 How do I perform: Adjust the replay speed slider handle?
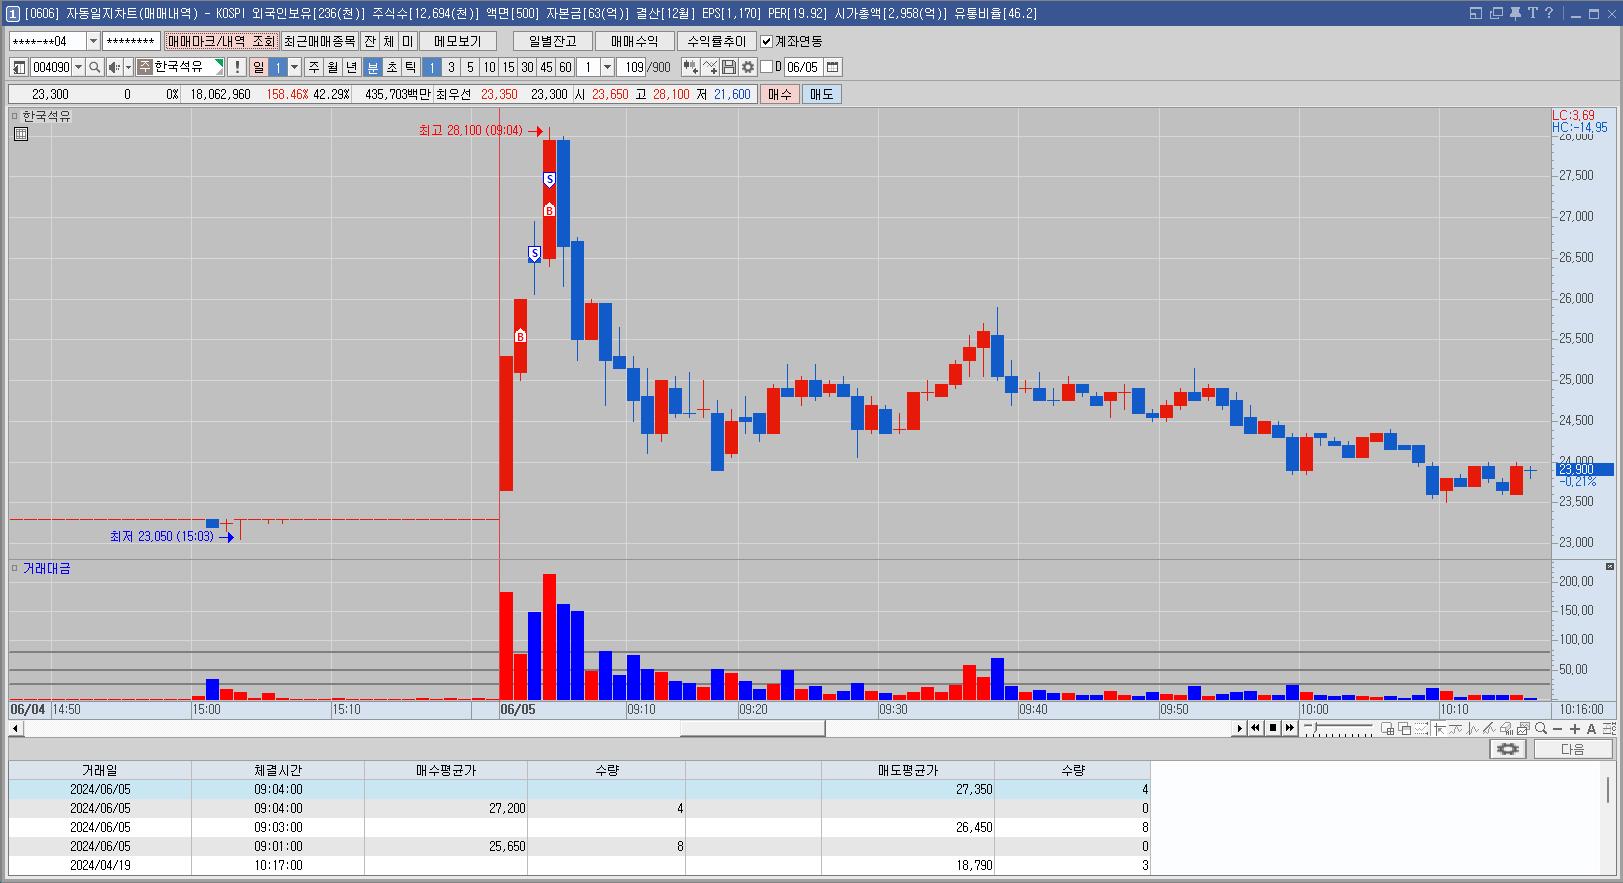pos(1315,727)
